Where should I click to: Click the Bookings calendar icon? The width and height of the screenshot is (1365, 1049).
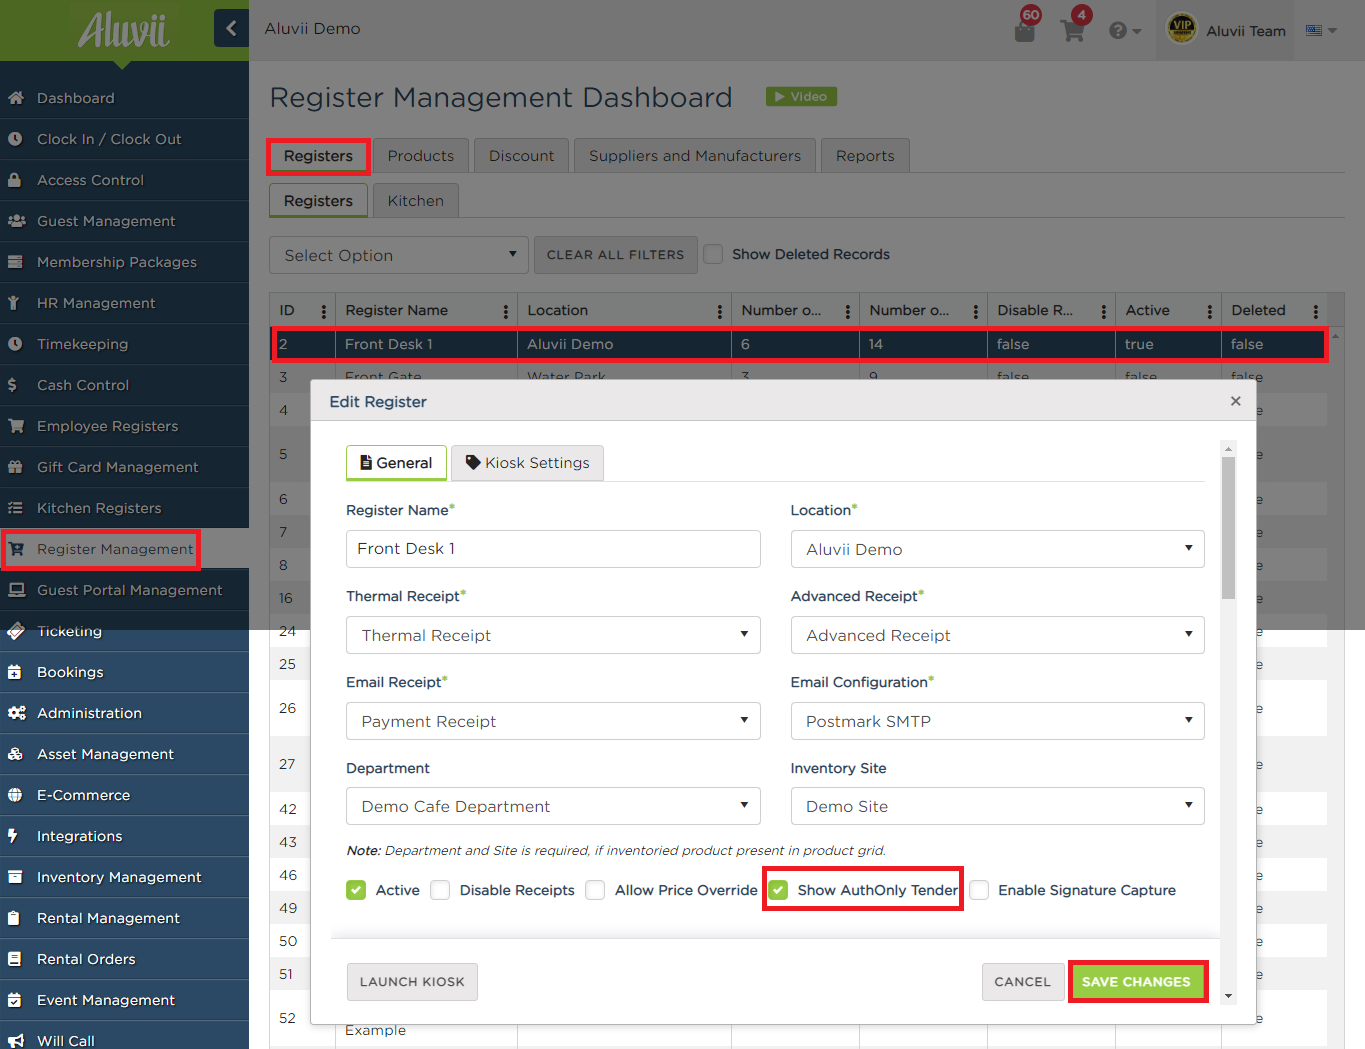[16, 672]
